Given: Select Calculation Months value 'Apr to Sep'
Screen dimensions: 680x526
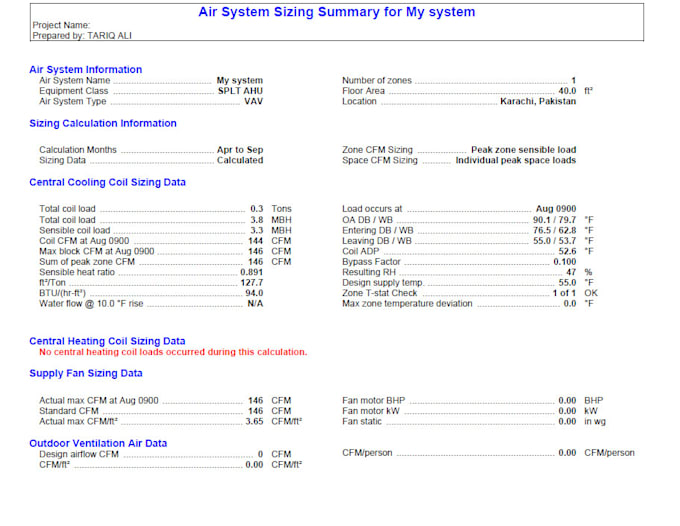Looking at the screenshot, I should (x=240, y=150).
